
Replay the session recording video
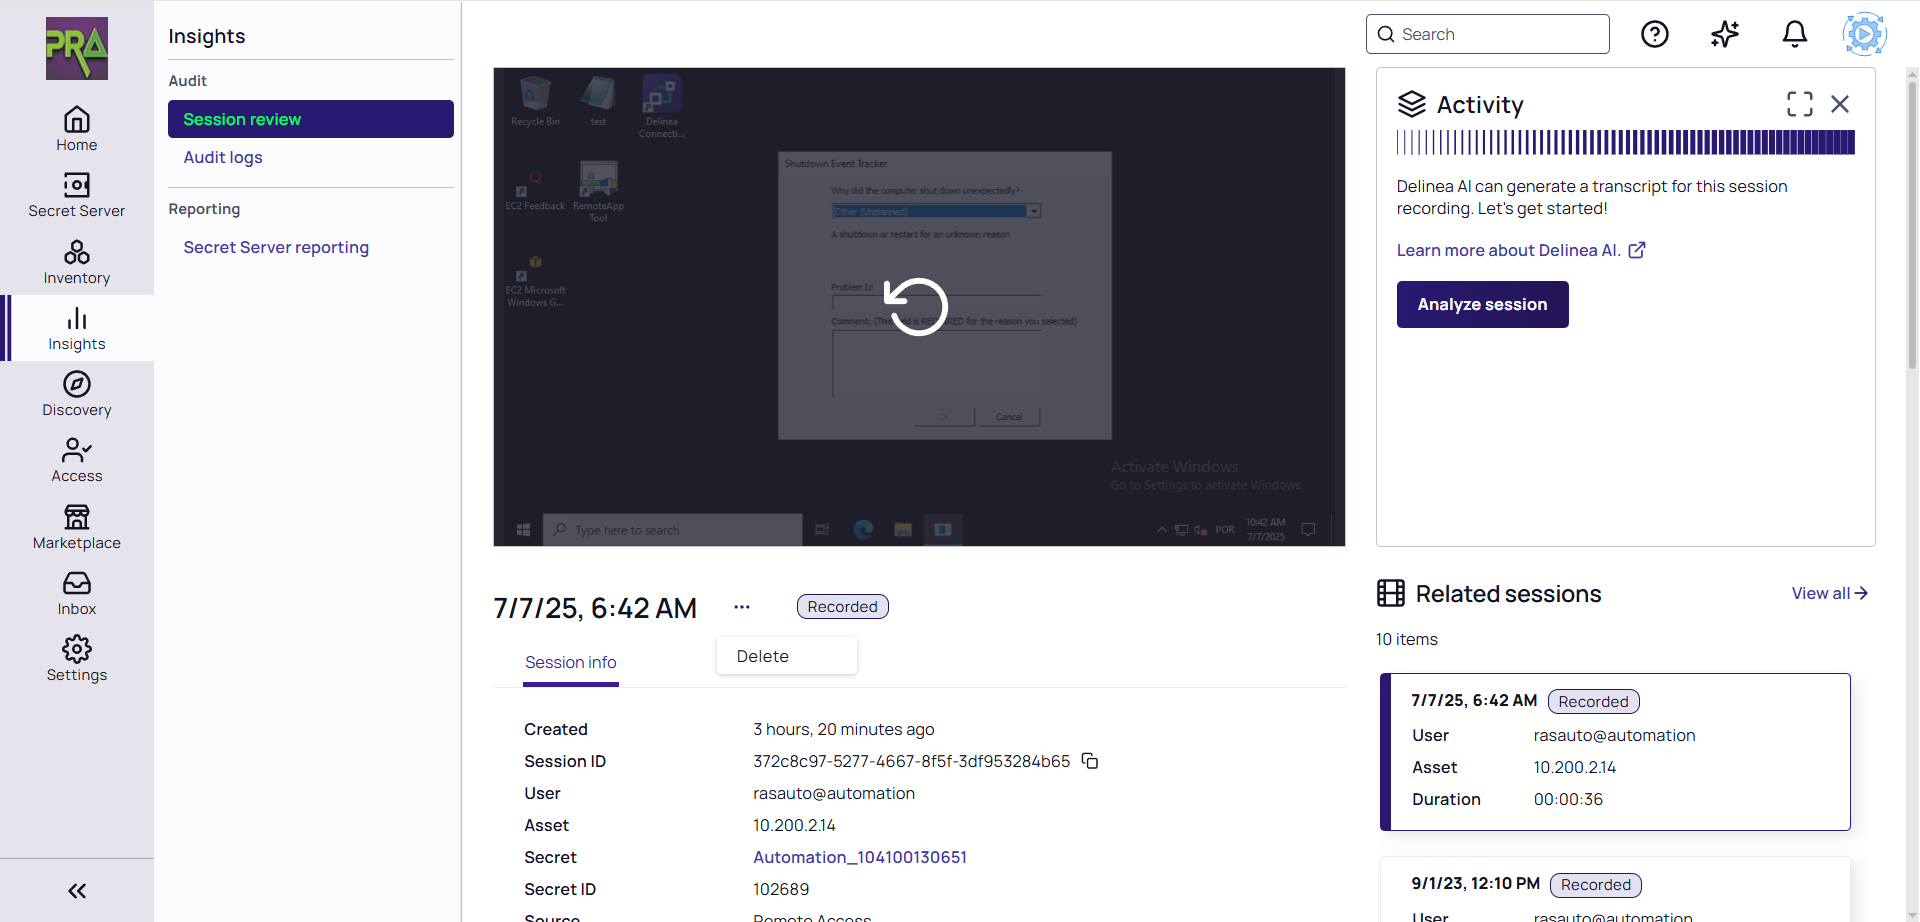tap(917, 307)
